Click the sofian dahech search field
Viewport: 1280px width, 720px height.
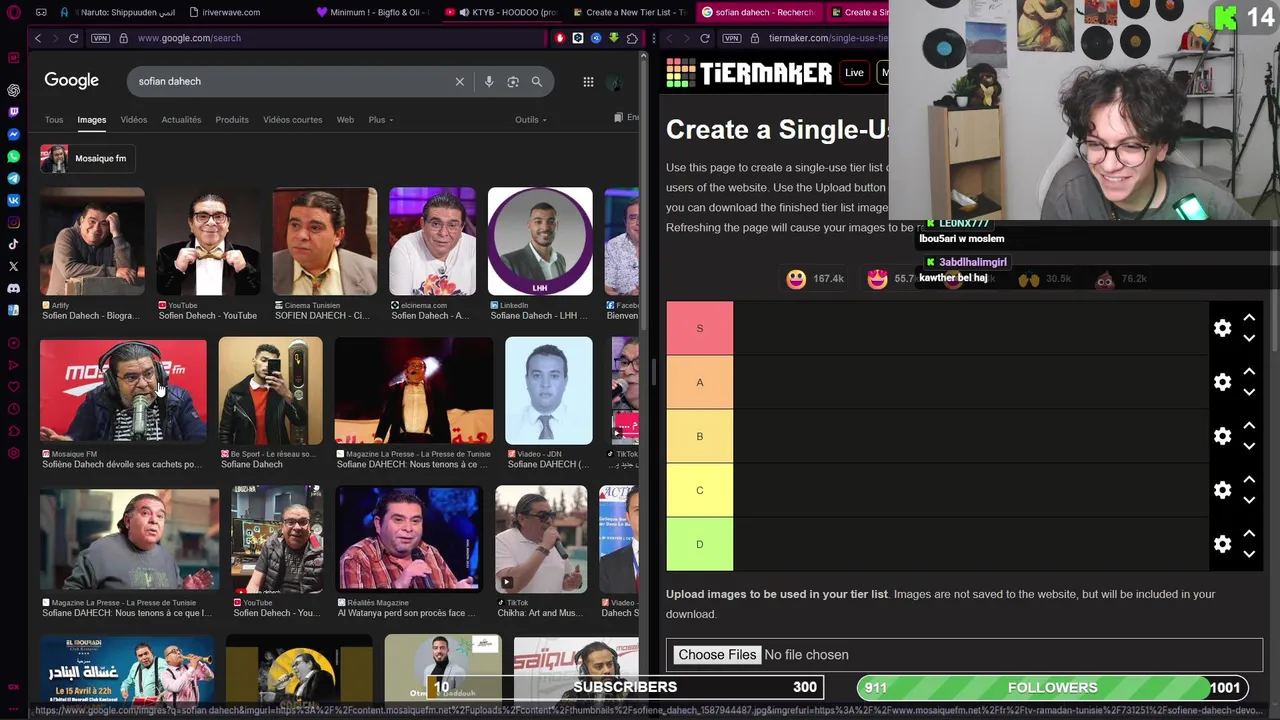click(x=290, y=81)
